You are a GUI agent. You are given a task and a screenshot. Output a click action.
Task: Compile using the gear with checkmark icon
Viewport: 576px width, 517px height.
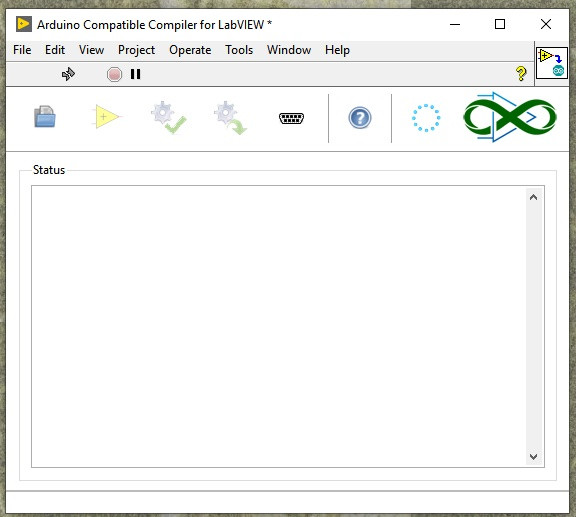(168, 118)
